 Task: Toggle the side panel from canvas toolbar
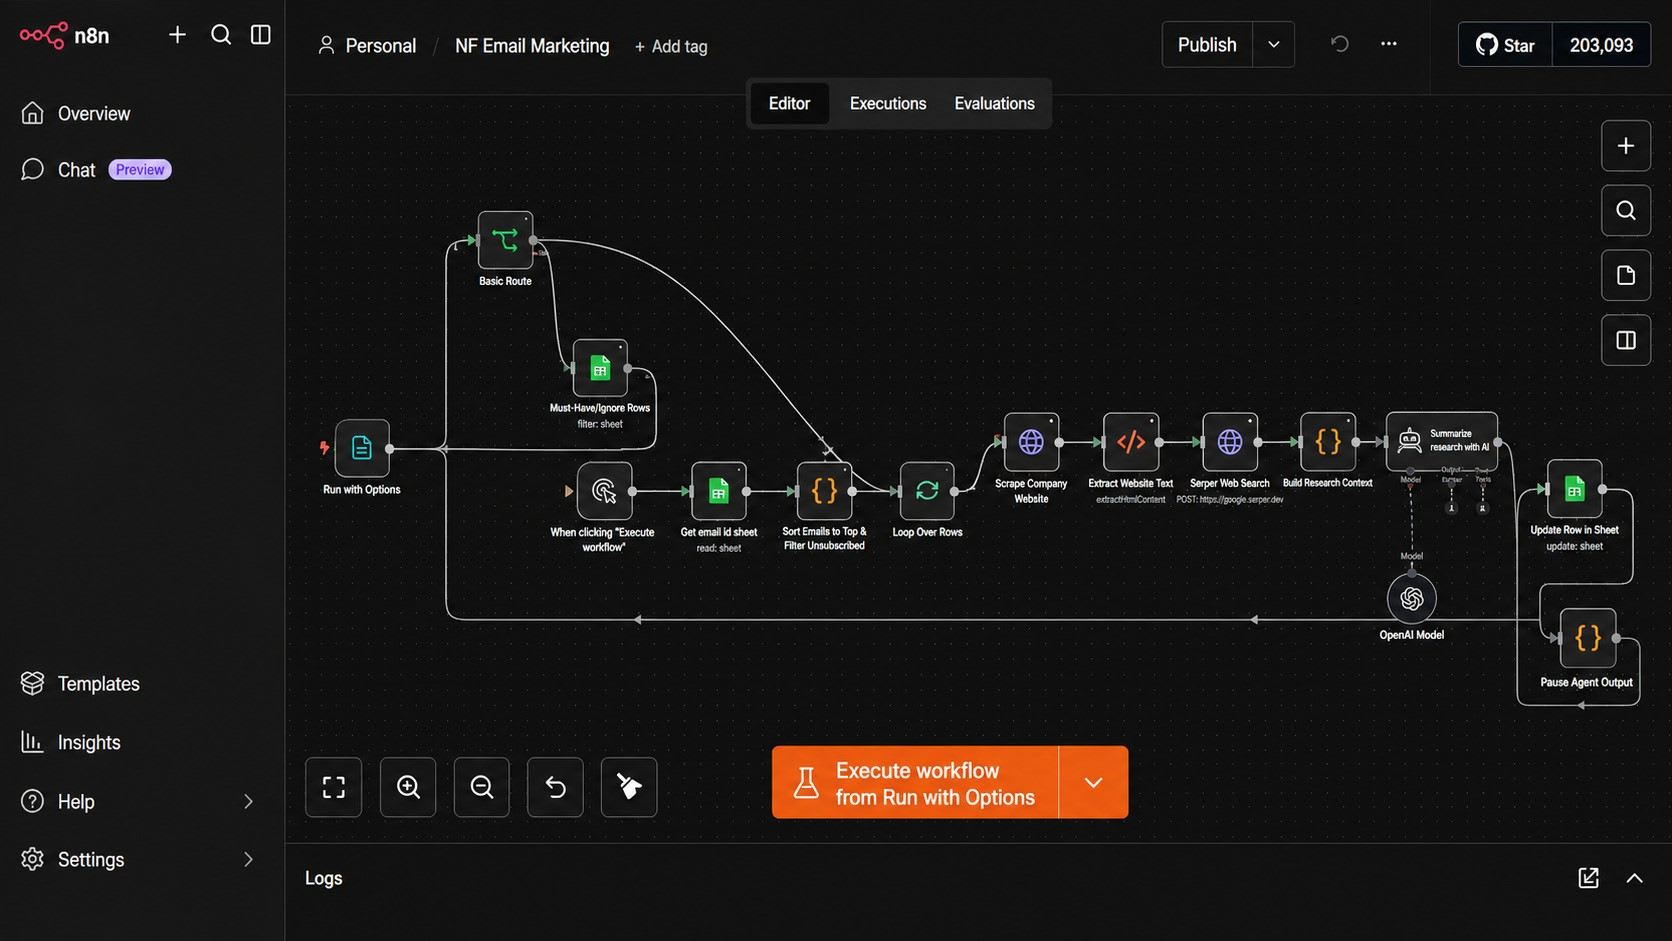coord(1626,341)
